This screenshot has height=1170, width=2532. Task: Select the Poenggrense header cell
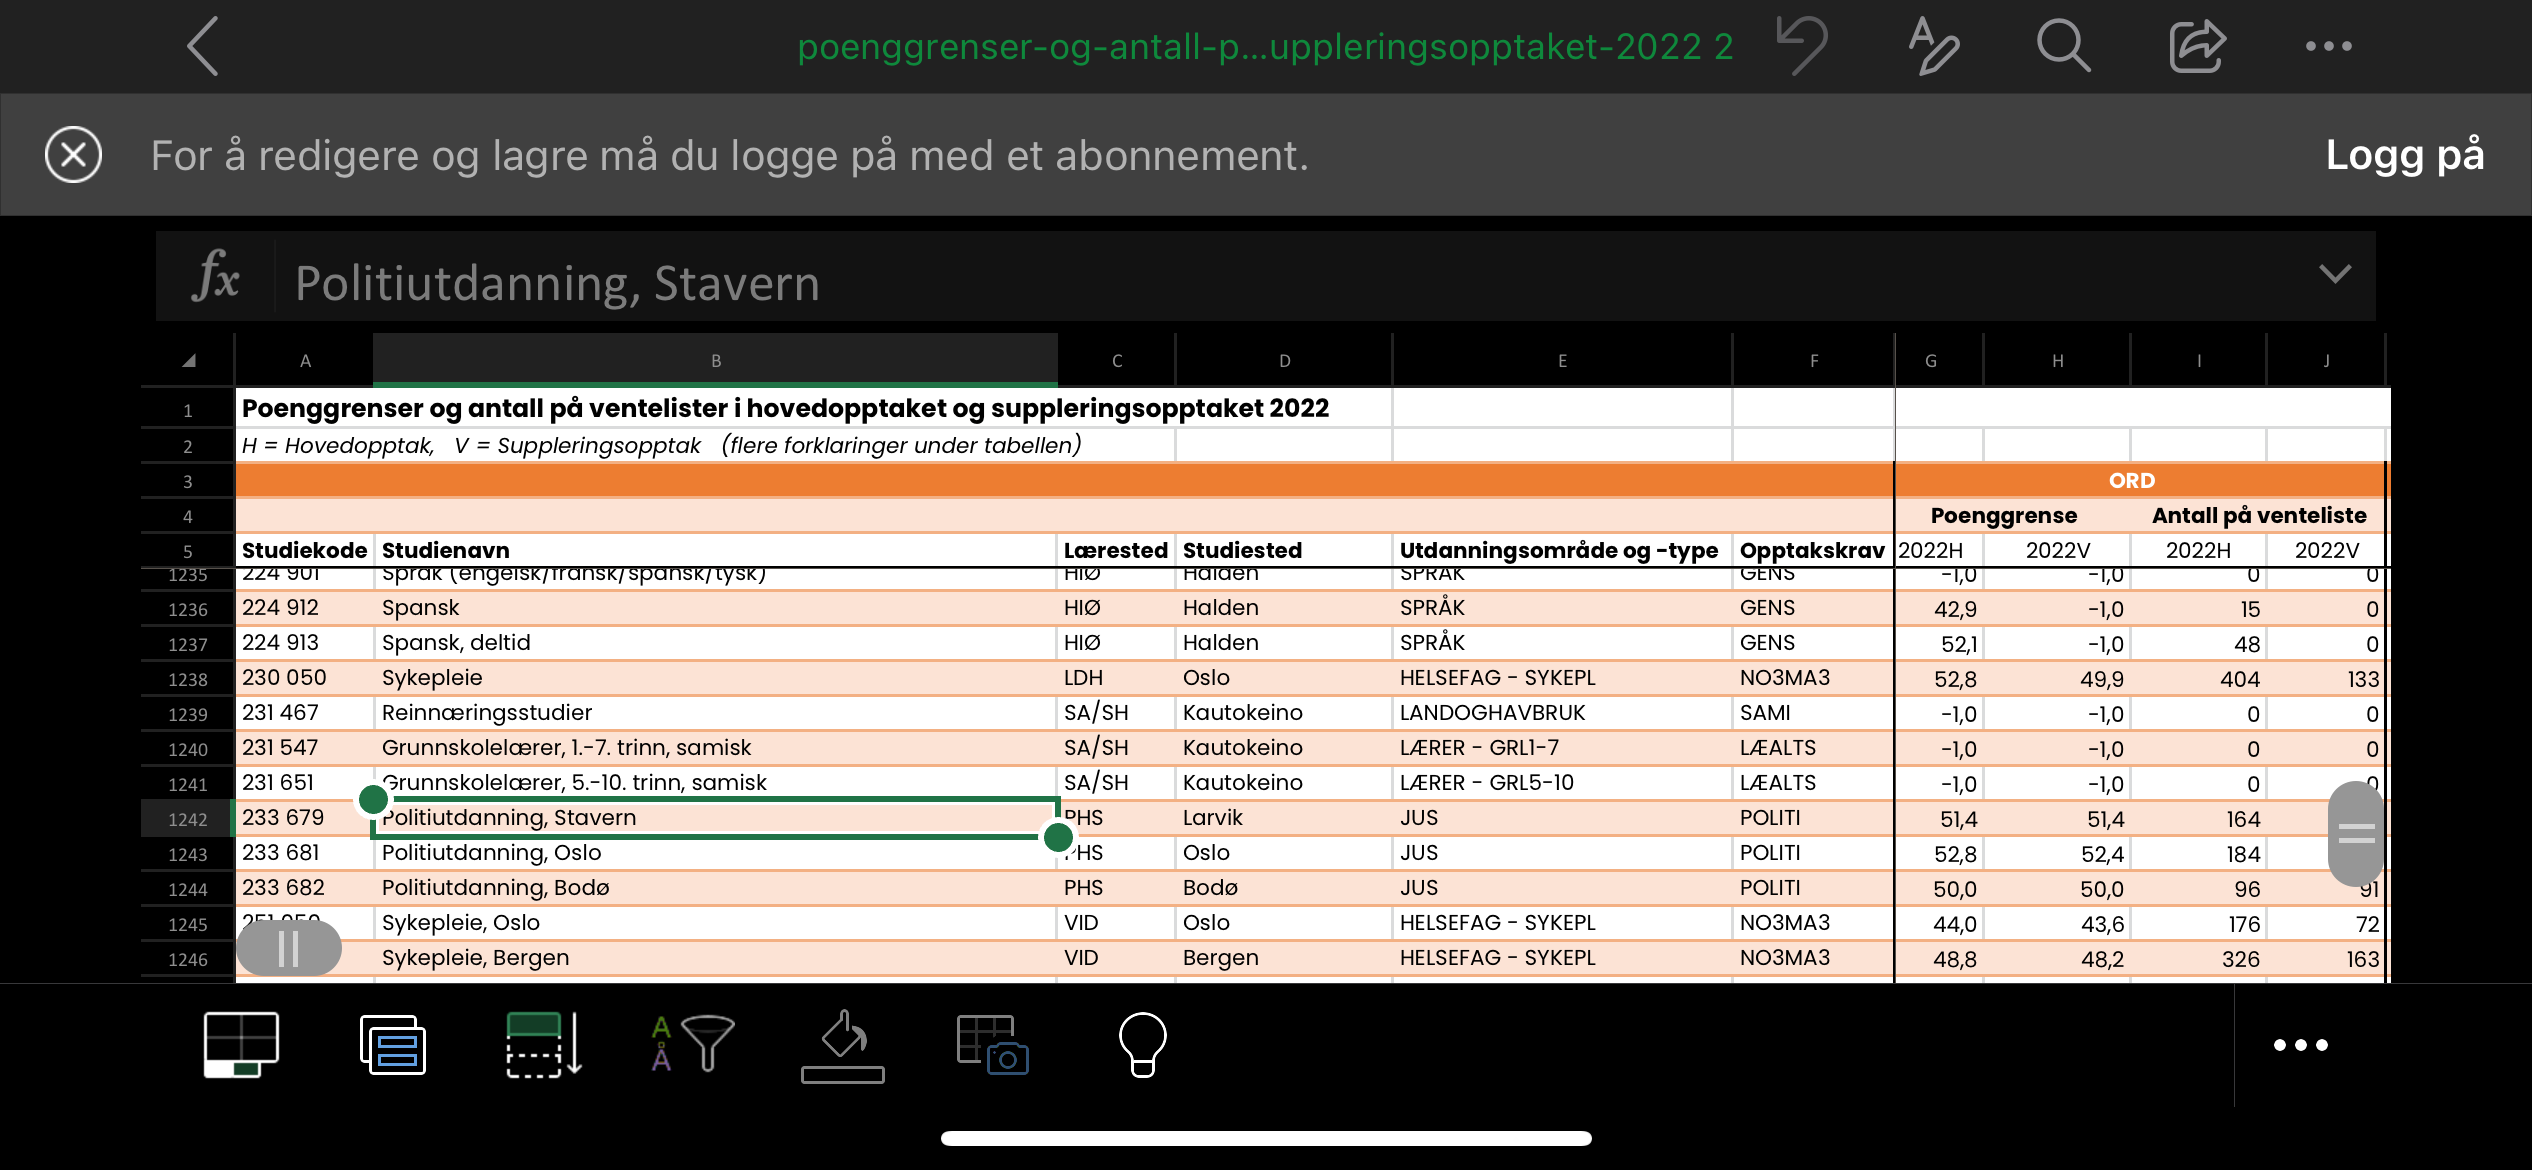point(2003,515)
